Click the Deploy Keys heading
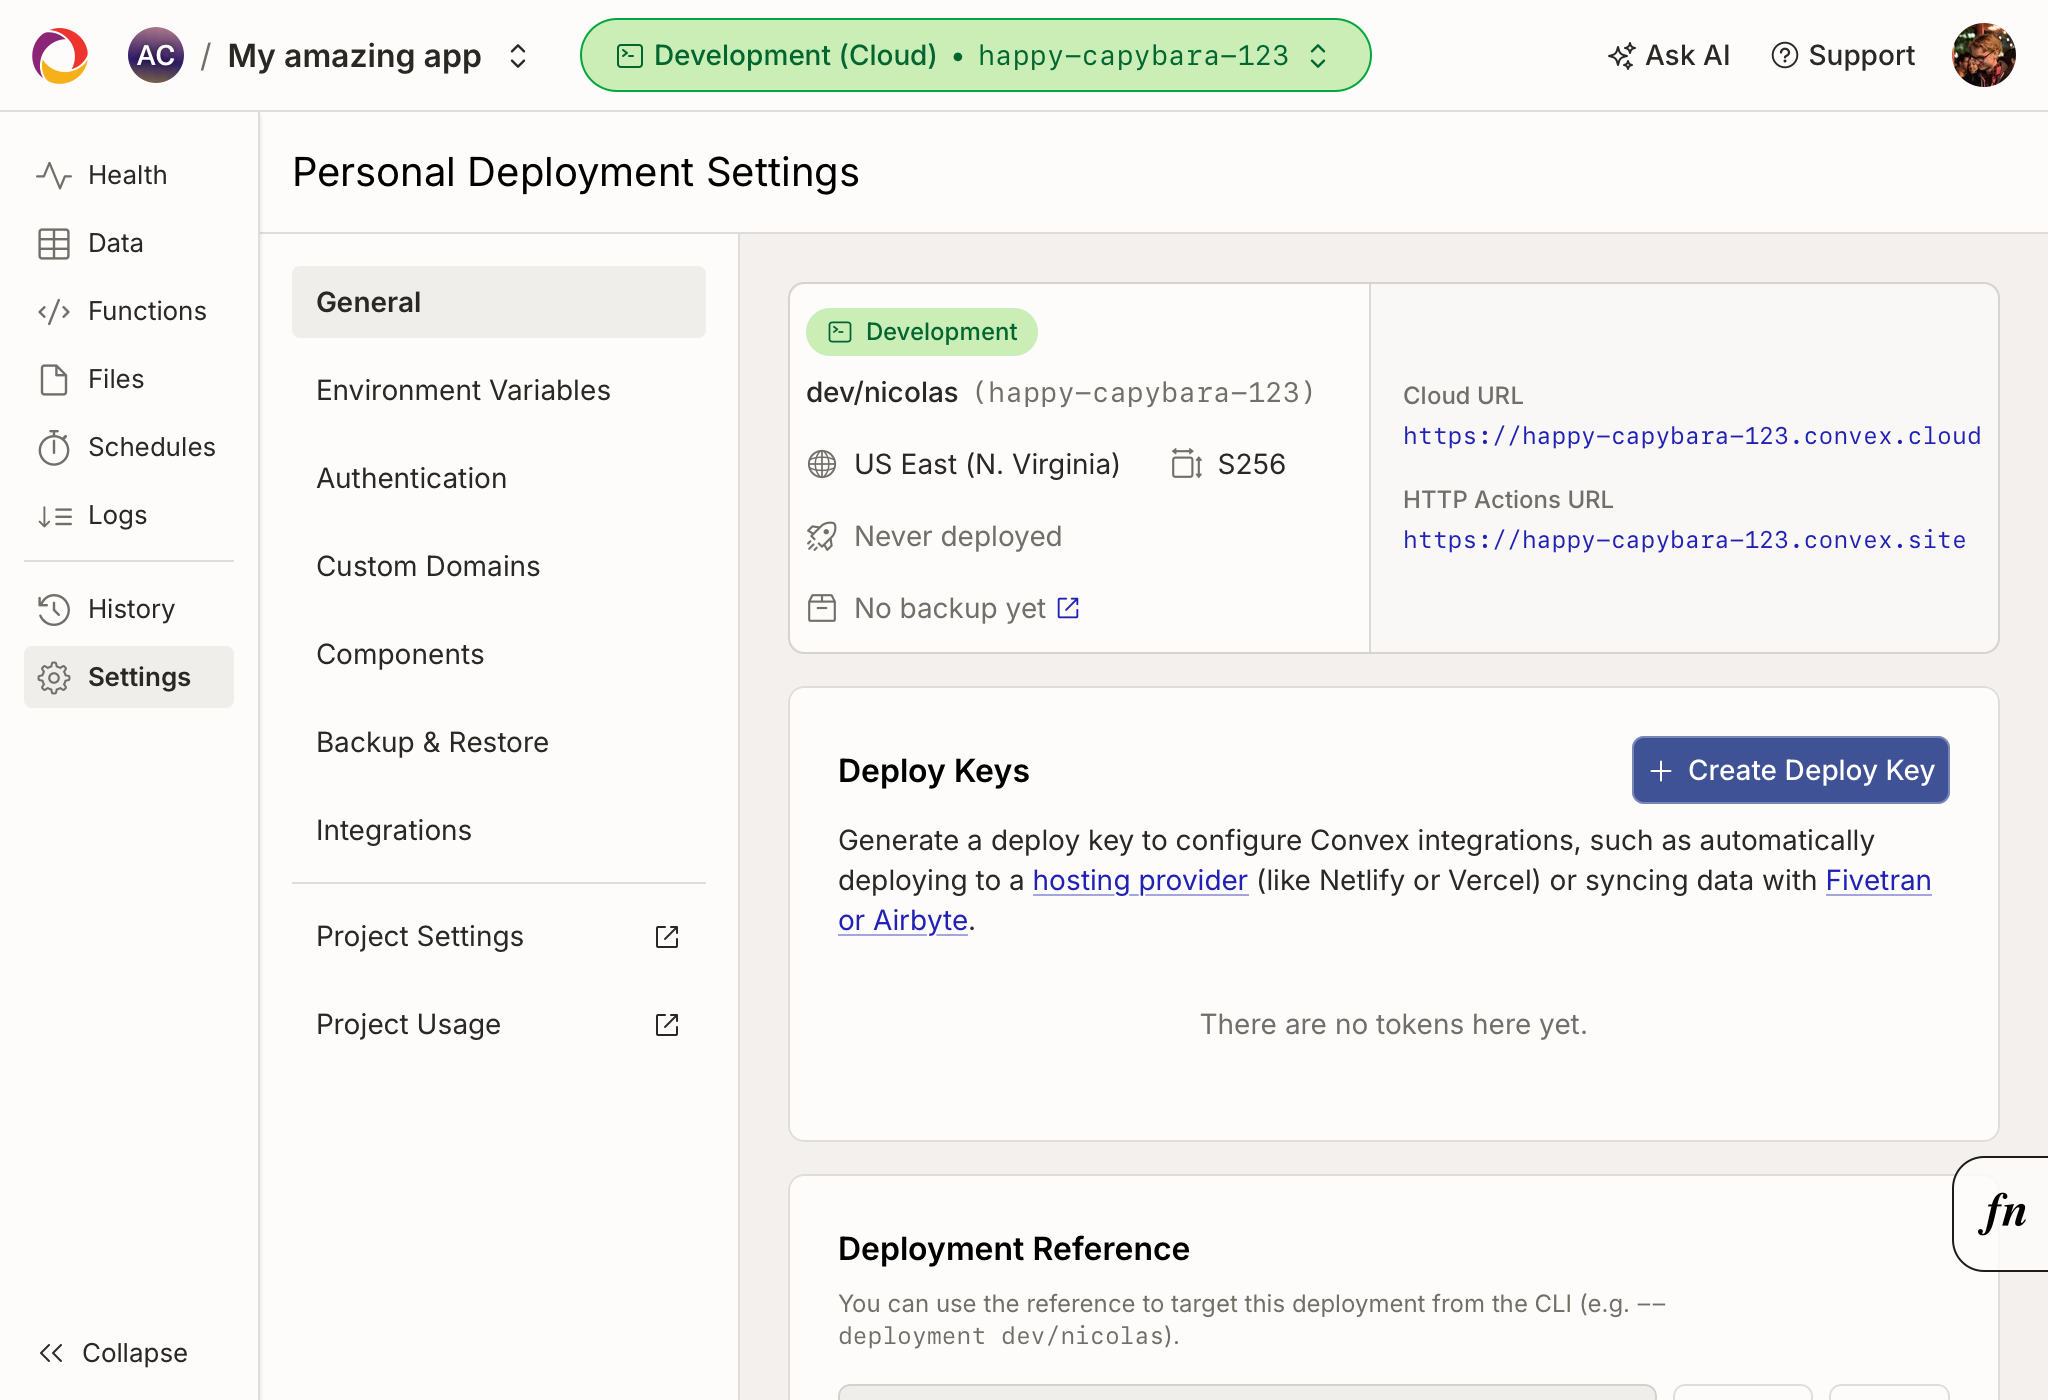 coord(934,771)
